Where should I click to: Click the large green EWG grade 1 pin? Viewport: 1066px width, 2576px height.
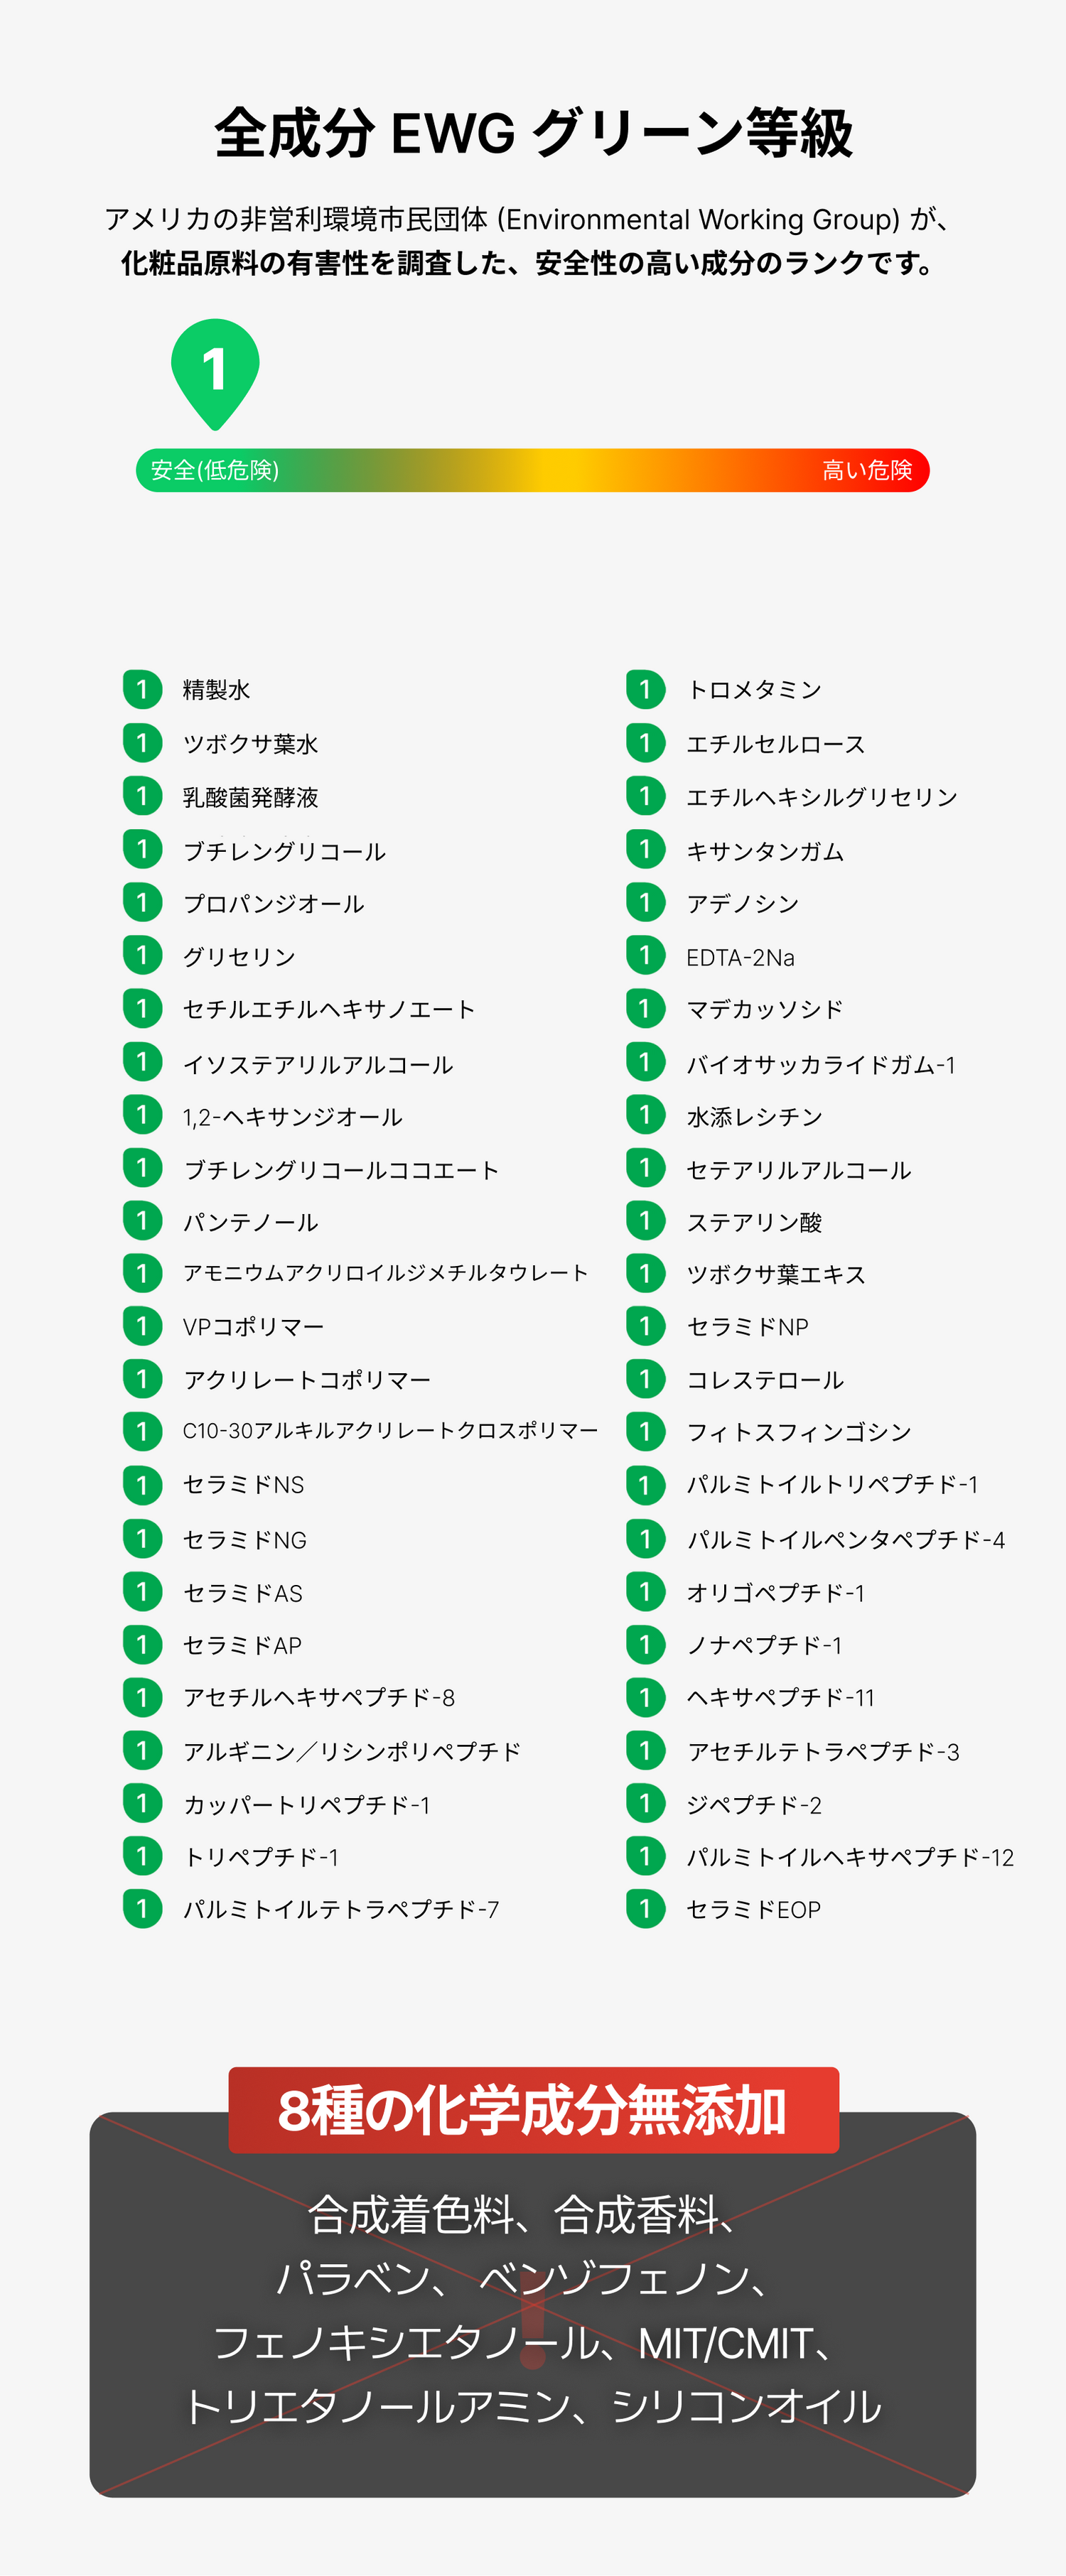215,369
